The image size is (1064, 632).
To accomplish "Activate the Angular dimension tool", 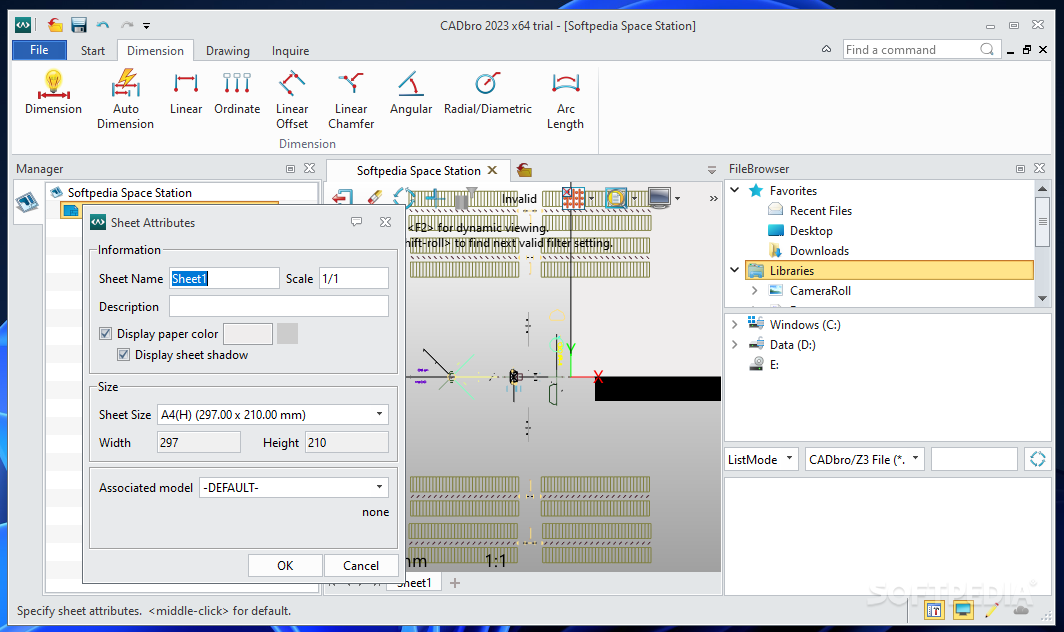I will (x=411, y=92).
